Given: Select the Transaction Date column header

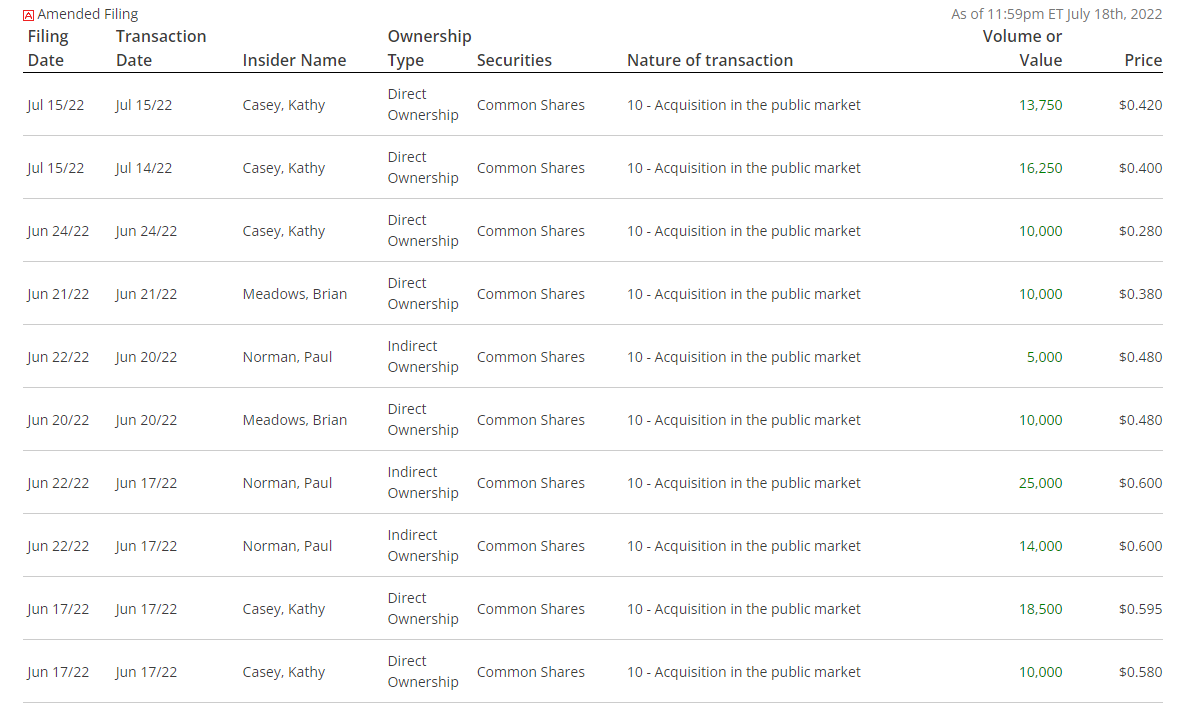Looking at the screenshot, I should click(160, 48).
